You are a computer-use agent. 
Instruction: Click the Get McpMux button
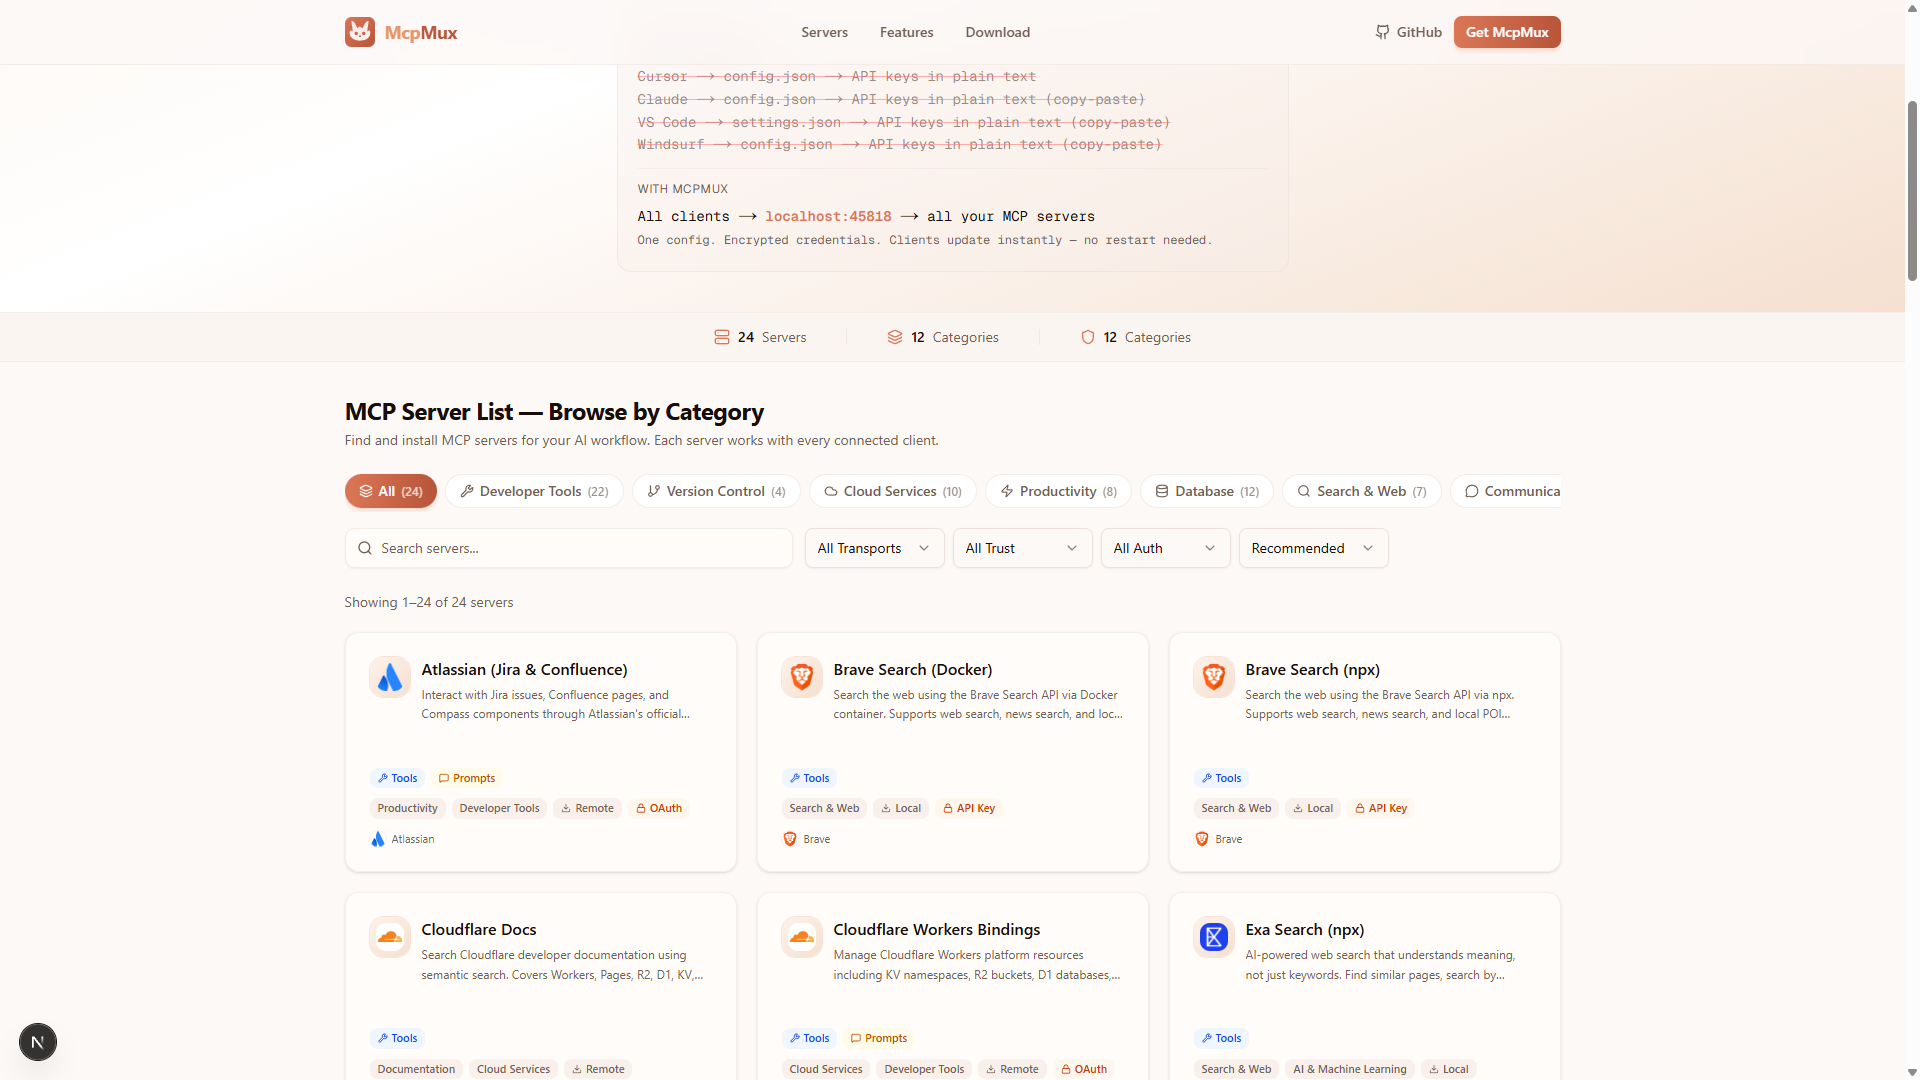(x=1506, y=31)
